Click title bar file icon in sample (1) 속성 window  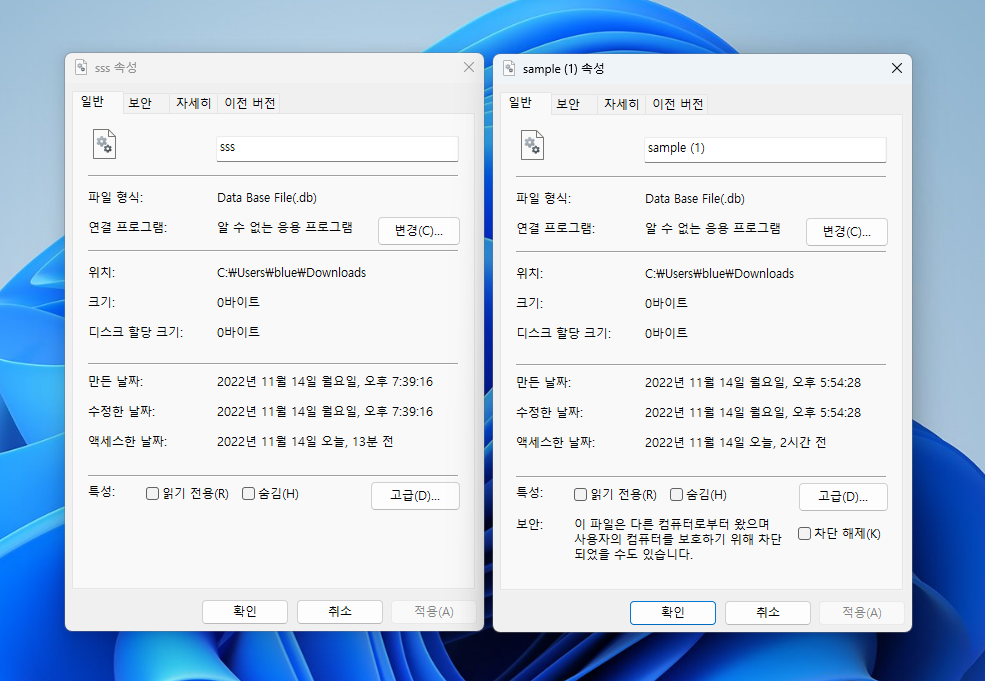point(509,68)
